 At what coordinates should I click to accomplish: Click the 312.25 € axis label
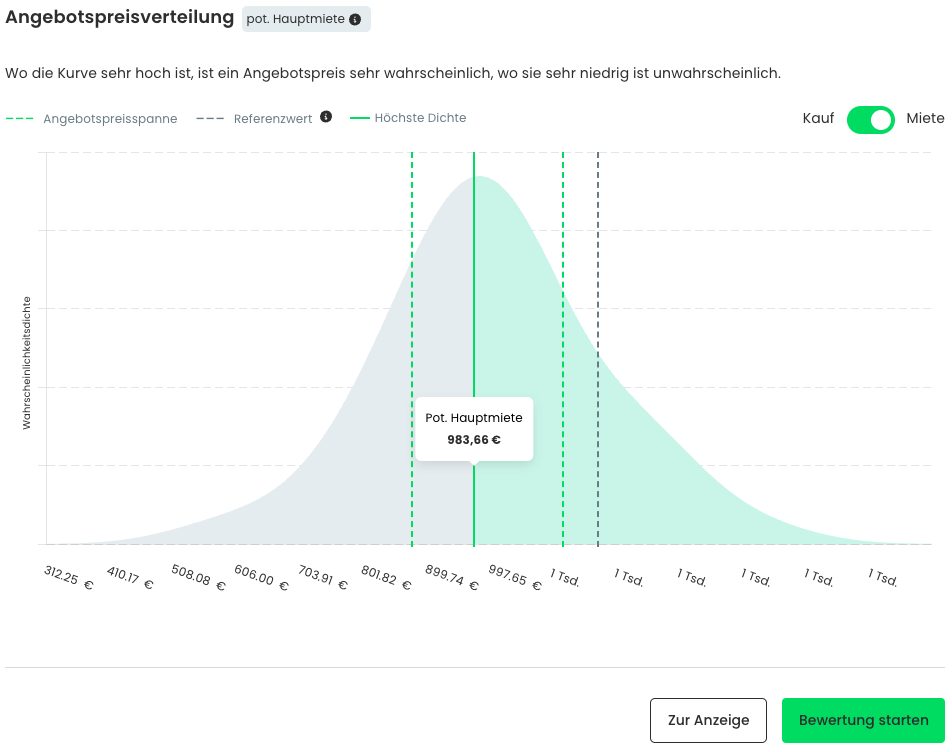coord(68,578)
